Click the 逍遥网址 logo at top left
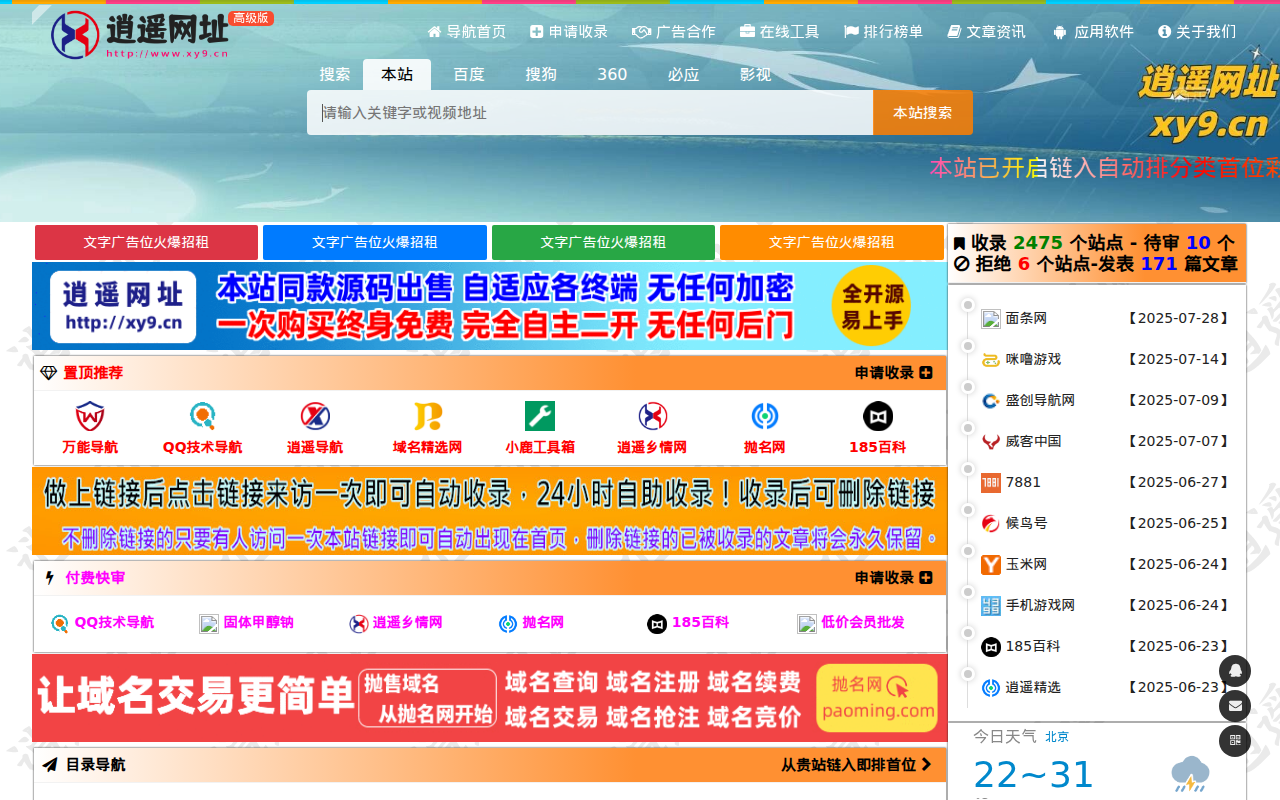The image size is (1280, 800). click(x=140, y=35)
